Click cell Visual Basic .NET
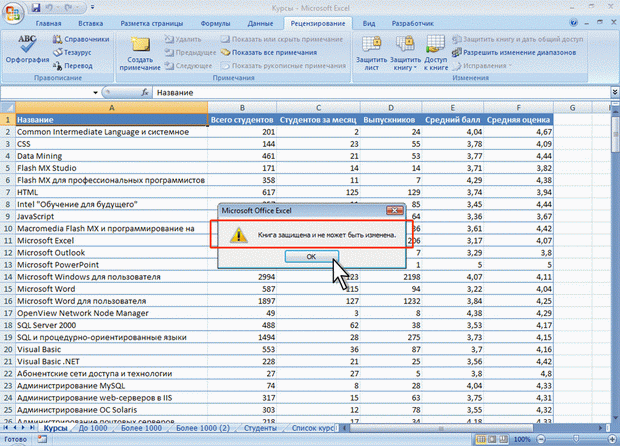This screenshot has height=446, width=620. coord(112,361)
